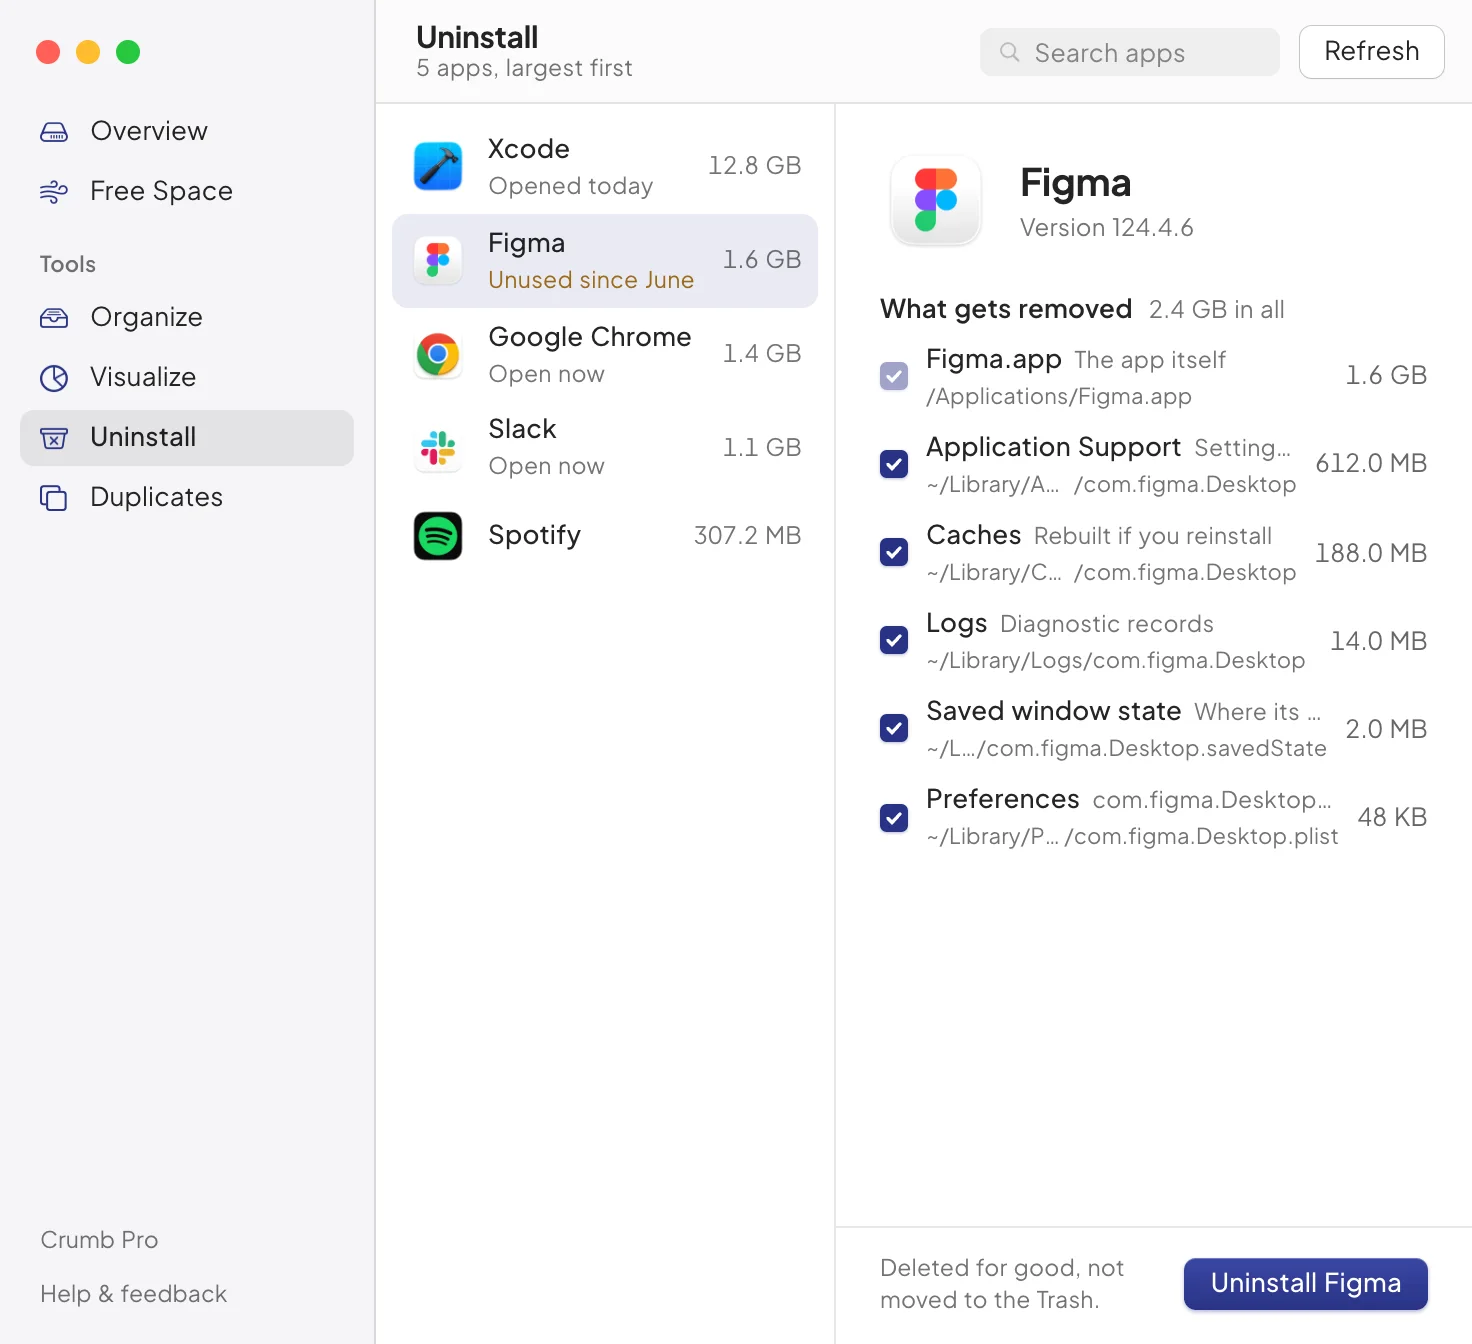Click the Uninstall box icon in sidebar
Image resolution: width=1472 pixels, height=1344 pixels.
tap(54, 438)
